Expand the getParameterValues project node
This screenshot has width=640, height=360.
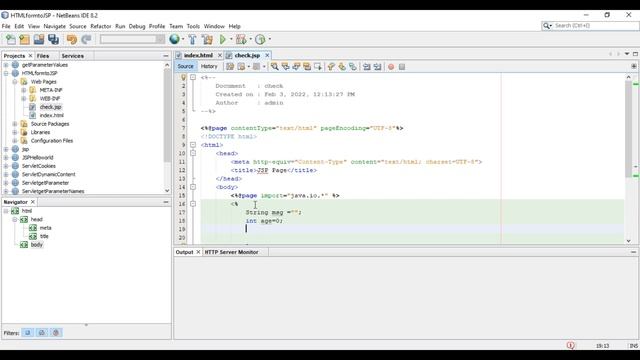point(6,65)
